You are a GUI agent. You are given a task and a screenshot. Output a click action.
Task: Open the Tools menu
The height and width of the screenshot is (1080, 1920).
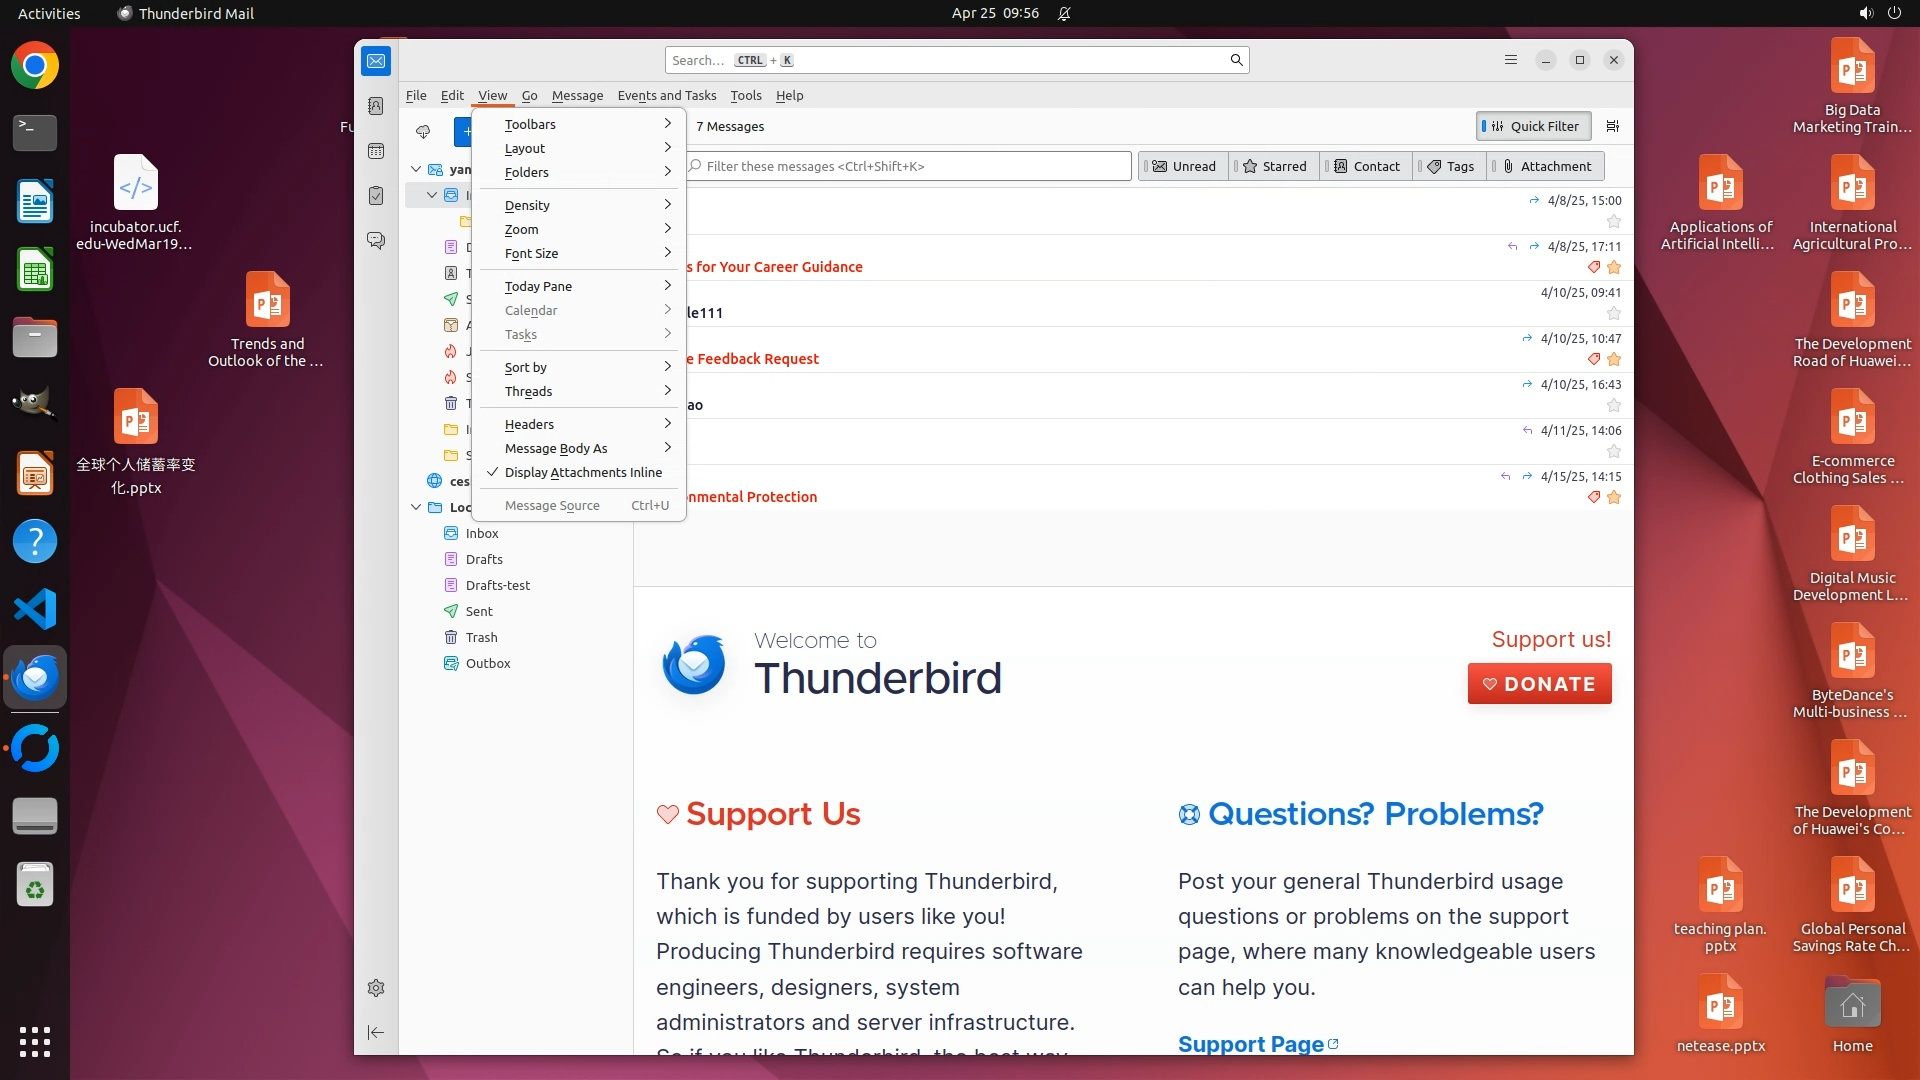745,95
